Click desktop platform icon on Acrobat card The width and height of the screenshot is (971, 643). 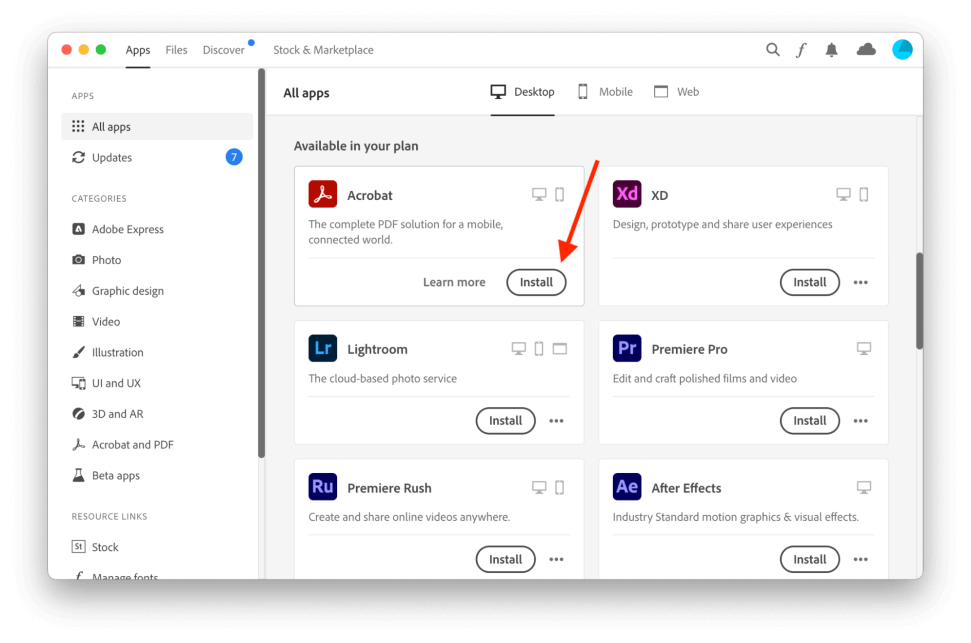point(539,195)
